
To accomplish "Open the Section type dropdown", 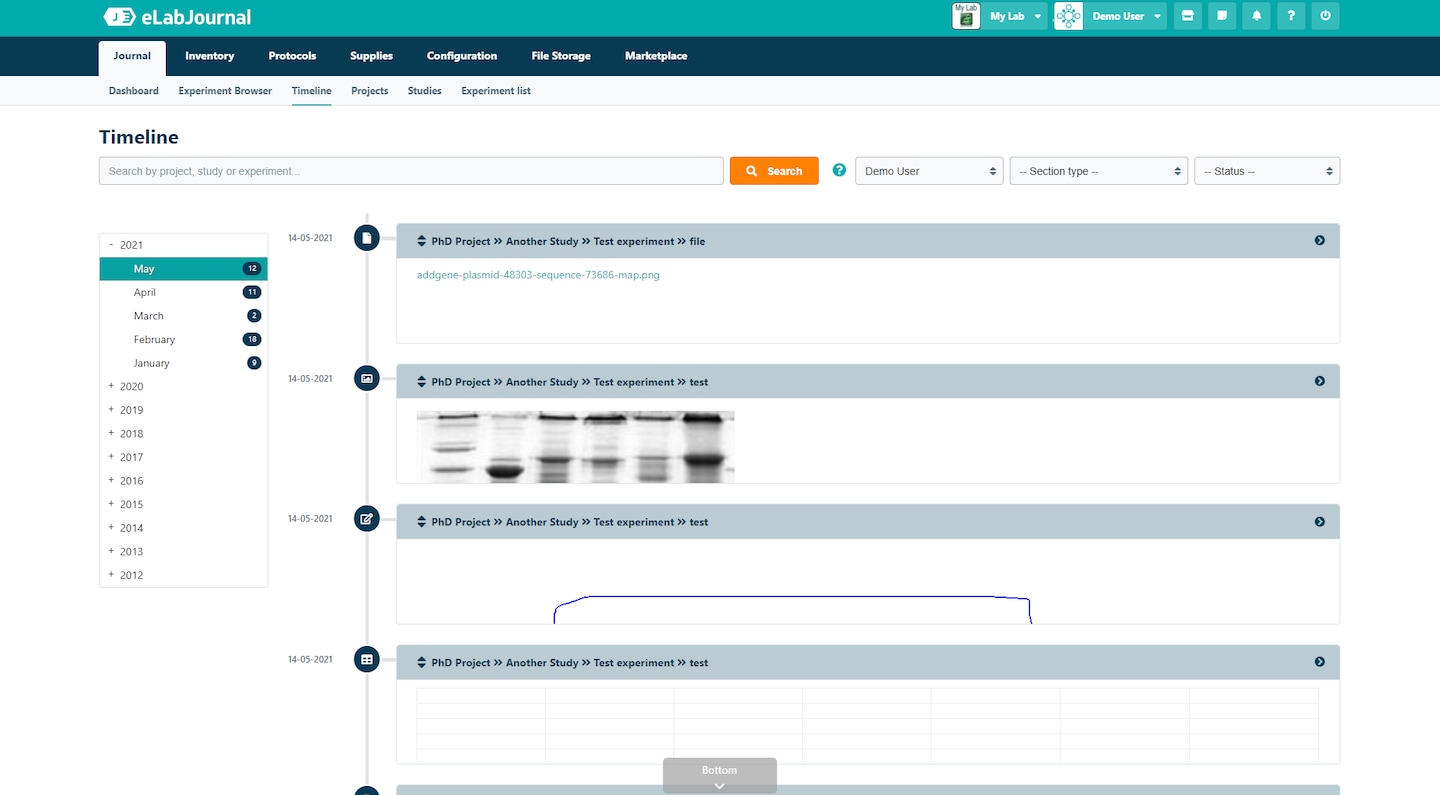I will point(1098,171).
